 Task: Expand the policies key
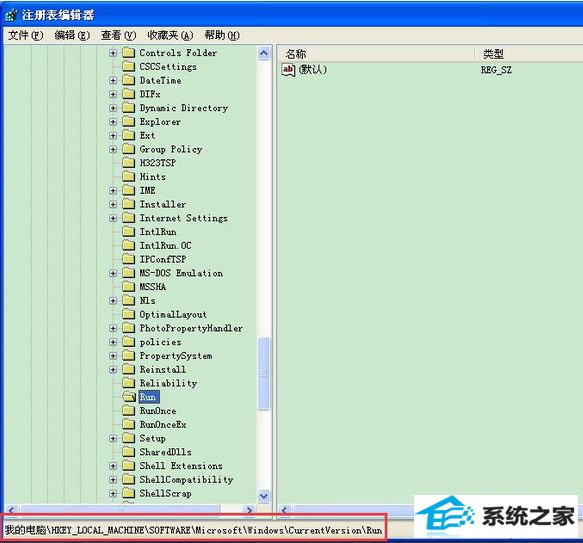pyautogui.click(x=113, y=342)
